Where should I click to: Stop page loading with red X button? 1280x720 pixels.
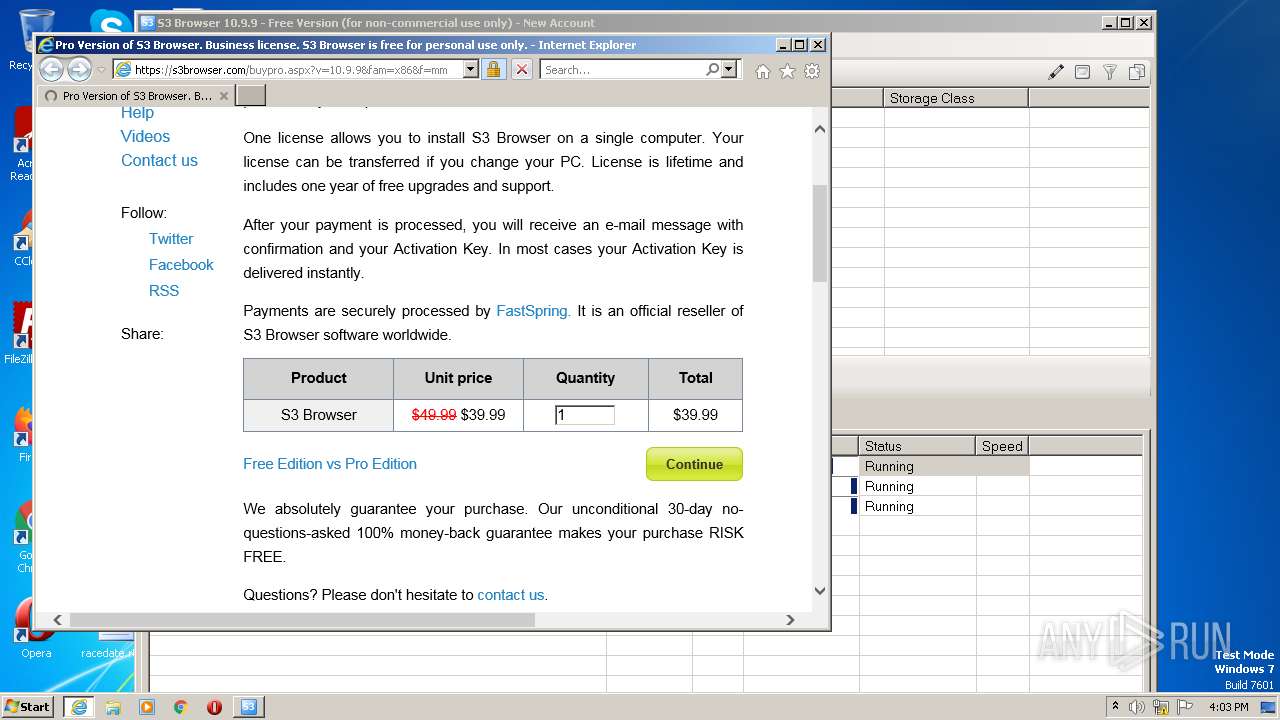pos(522,69)
